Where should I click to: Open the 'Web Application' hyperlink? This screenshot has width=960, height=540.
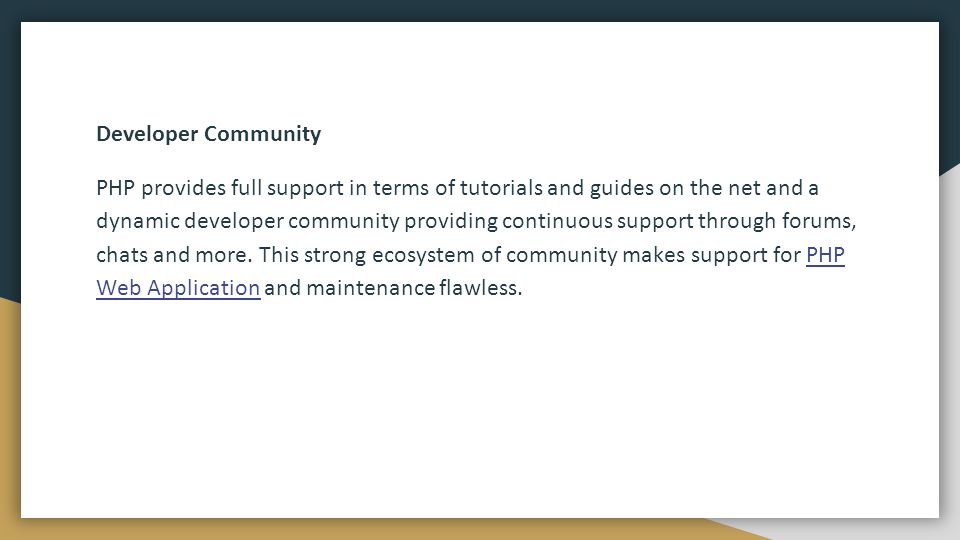pos(178,288)
